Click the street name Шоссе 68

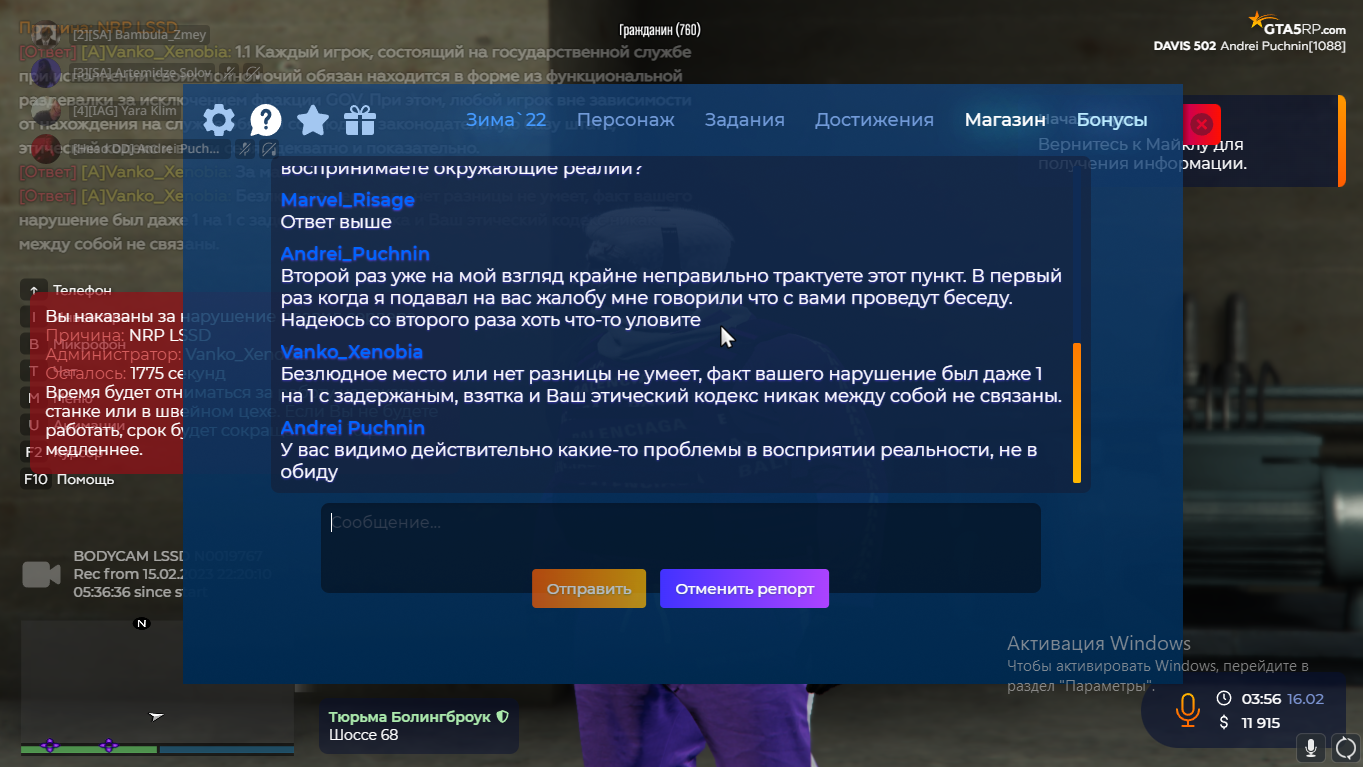click(363, 736)
